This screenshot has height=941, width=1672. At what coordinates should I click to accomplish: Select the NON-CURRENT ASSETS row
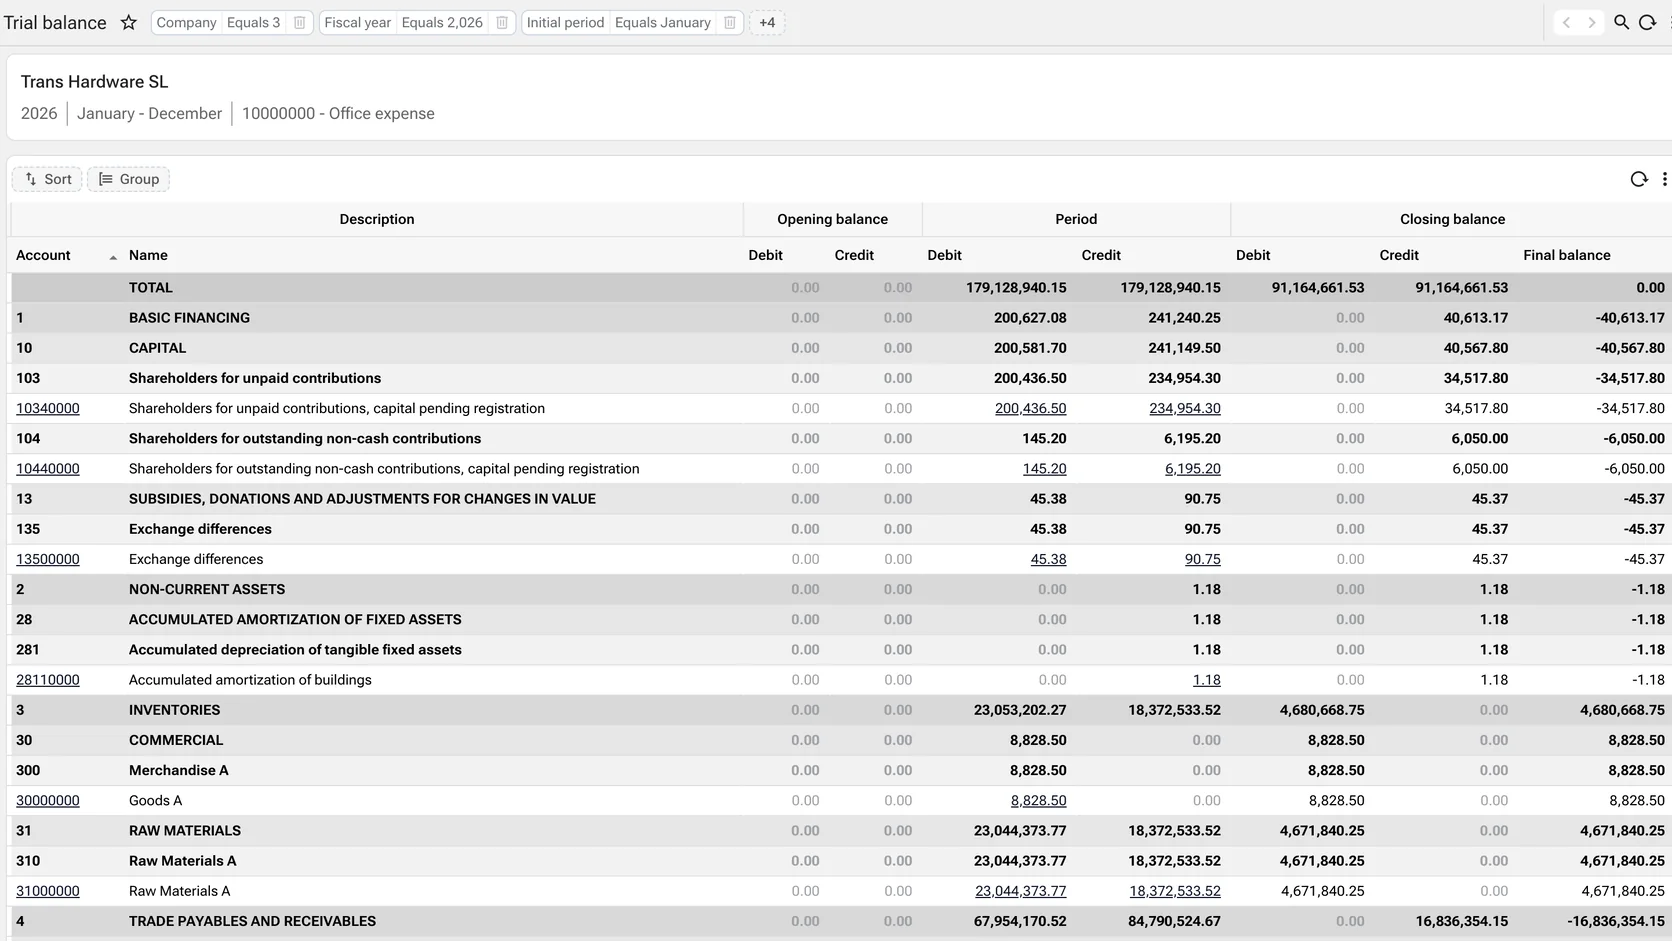[x=840, y=589]
